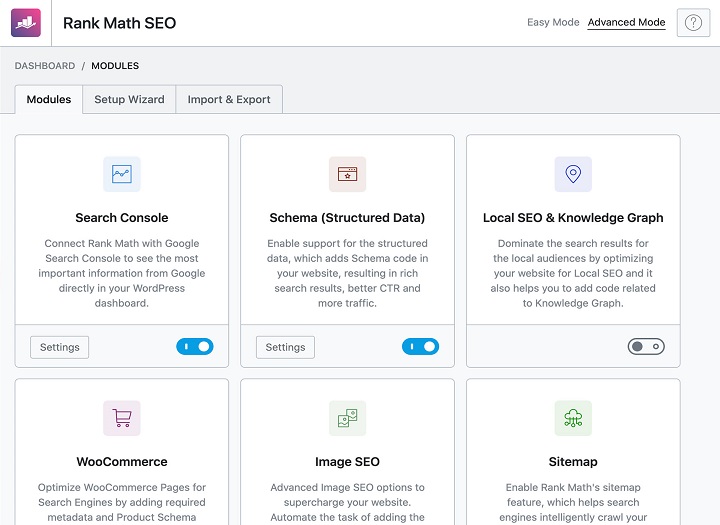Click the WooCommerce shopping cart icon
The image size is (720, 525).
coord(122,418)
